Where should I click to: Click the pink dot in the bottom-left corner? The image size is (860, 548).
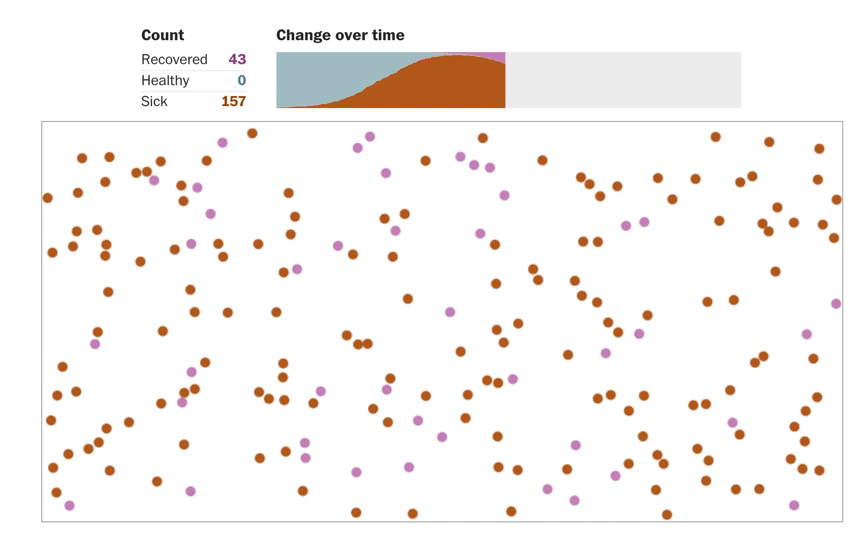point(69,505)
